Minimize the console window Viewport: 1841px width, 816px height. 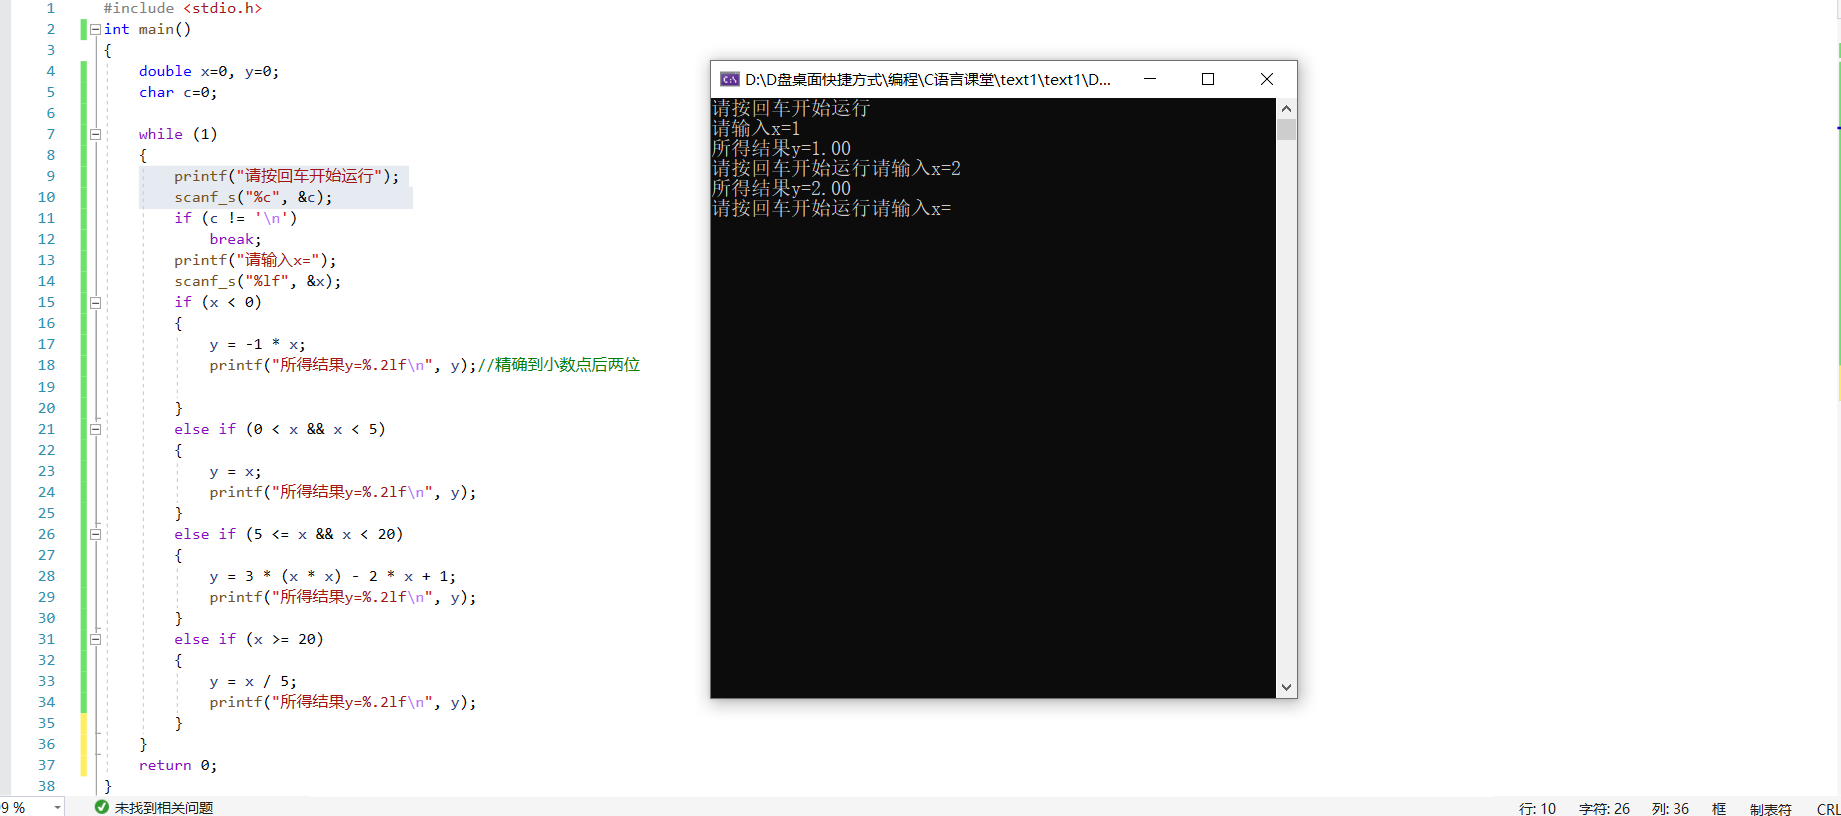coord(1150,79)
